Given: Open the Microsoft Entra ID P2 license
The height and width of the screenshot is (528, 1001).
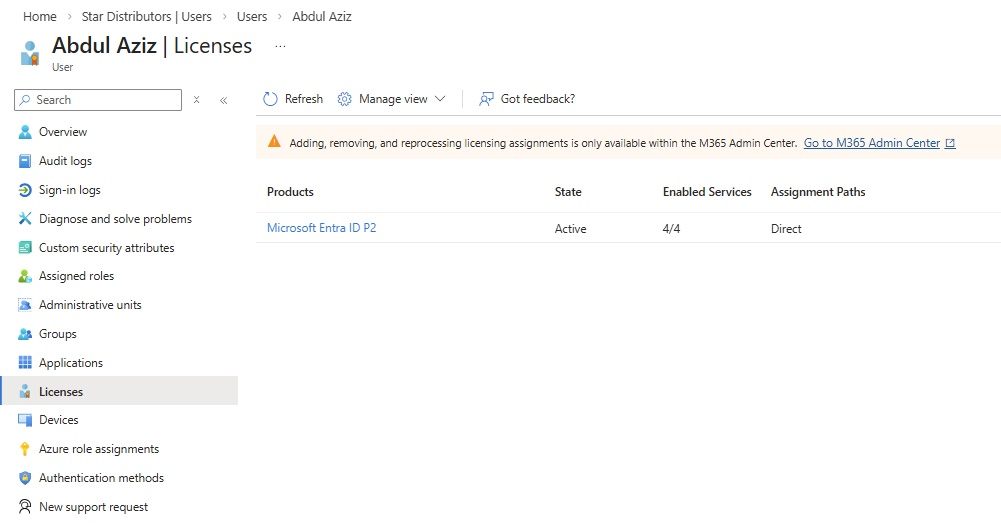Looking at the screenshot, I should (321, 228).
